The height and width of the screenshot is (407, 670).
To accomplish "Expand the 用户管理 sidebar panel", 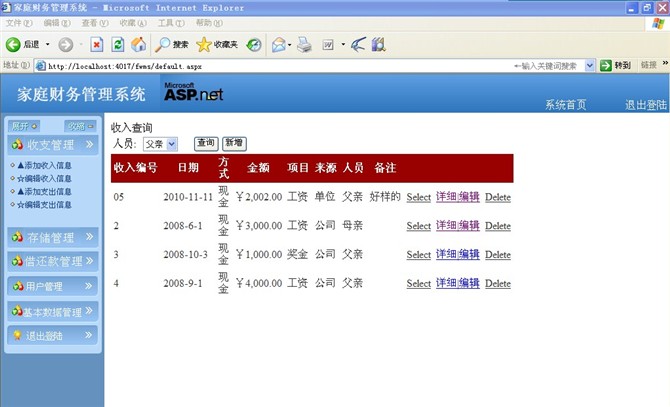I will 88,285.
